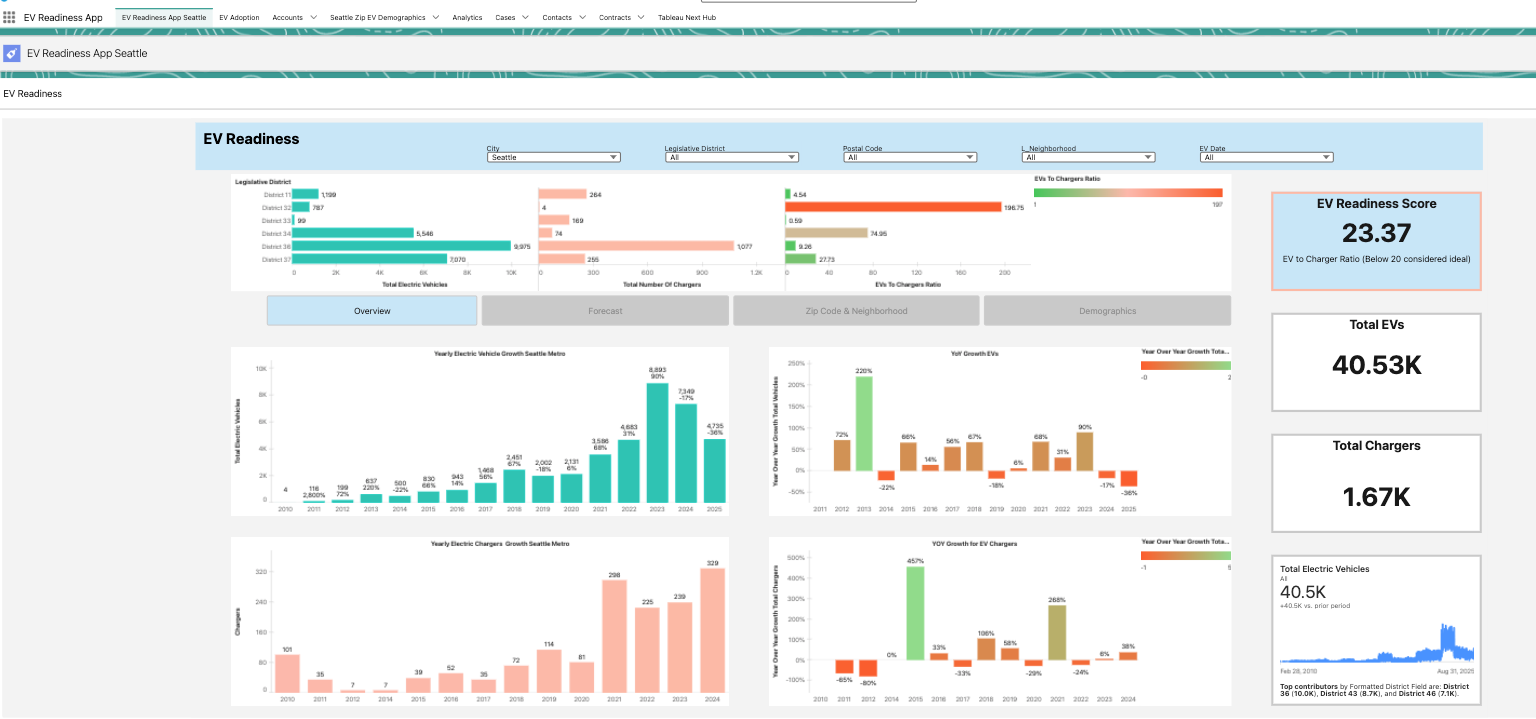The width and height of the screenshot is (1536, 719).
Task: Select the 2023 bar in Yearly EV Growth
Action: [657, 442]
